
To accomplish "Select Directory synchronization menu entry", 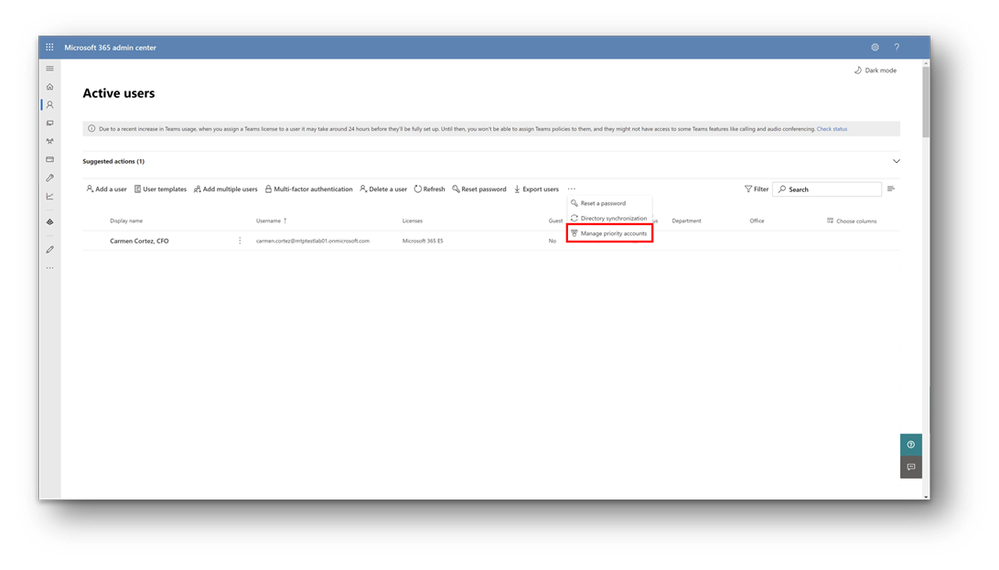I will click(609, 218).
